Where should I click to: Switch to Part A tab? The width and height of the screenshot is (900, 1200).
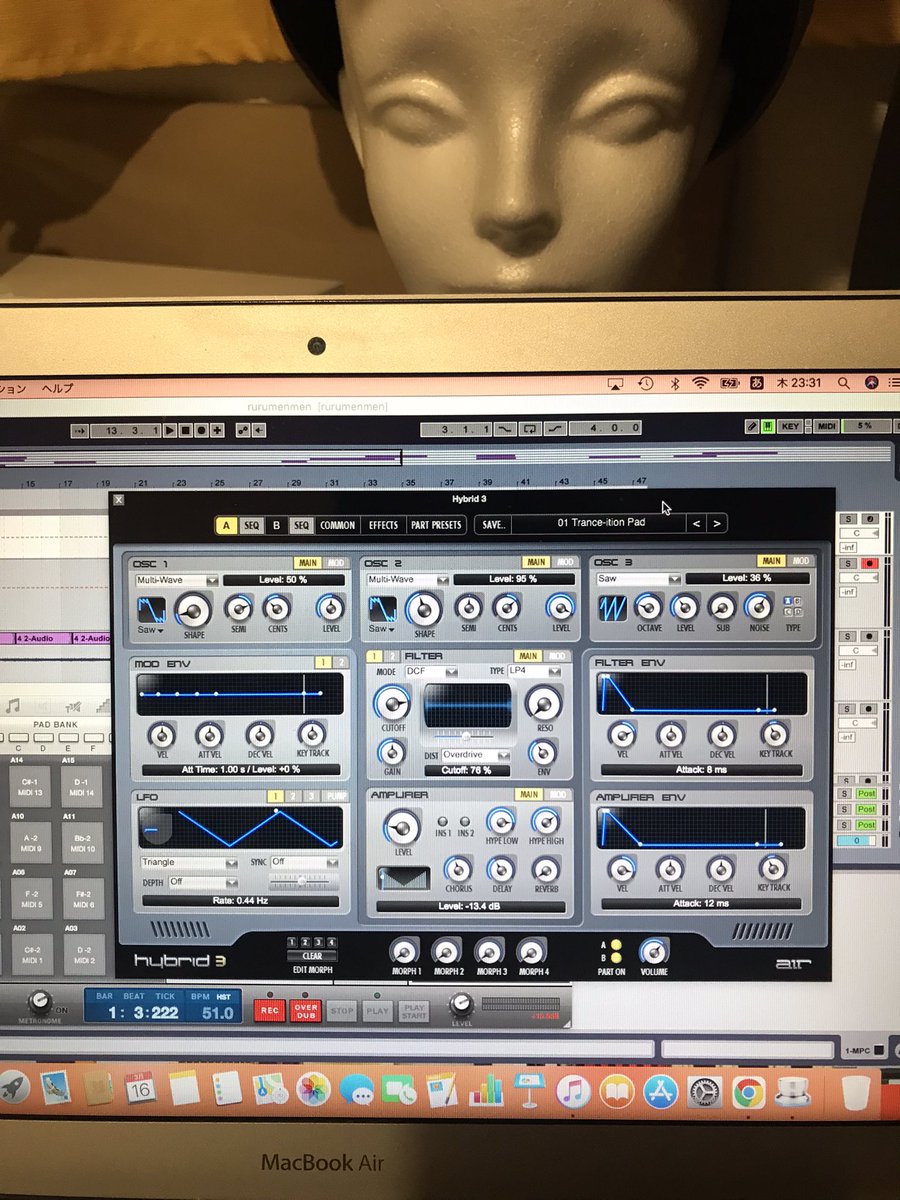tap(227, 525)
